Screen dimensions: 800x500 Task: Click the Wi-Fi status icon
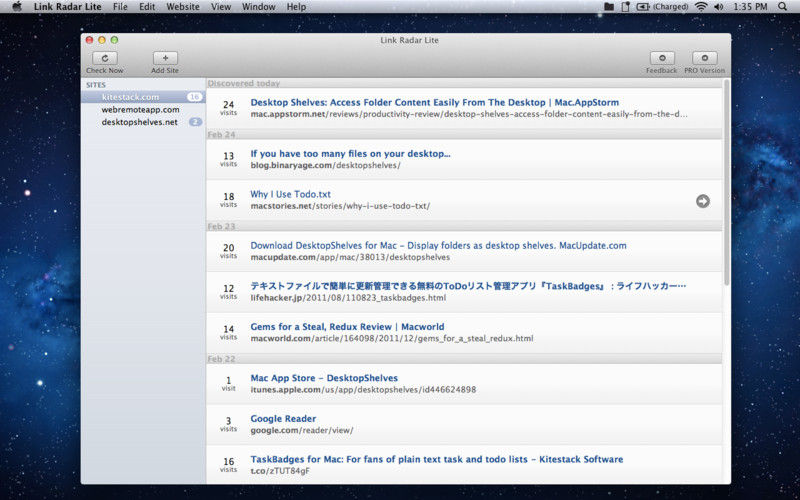point(701,7)
